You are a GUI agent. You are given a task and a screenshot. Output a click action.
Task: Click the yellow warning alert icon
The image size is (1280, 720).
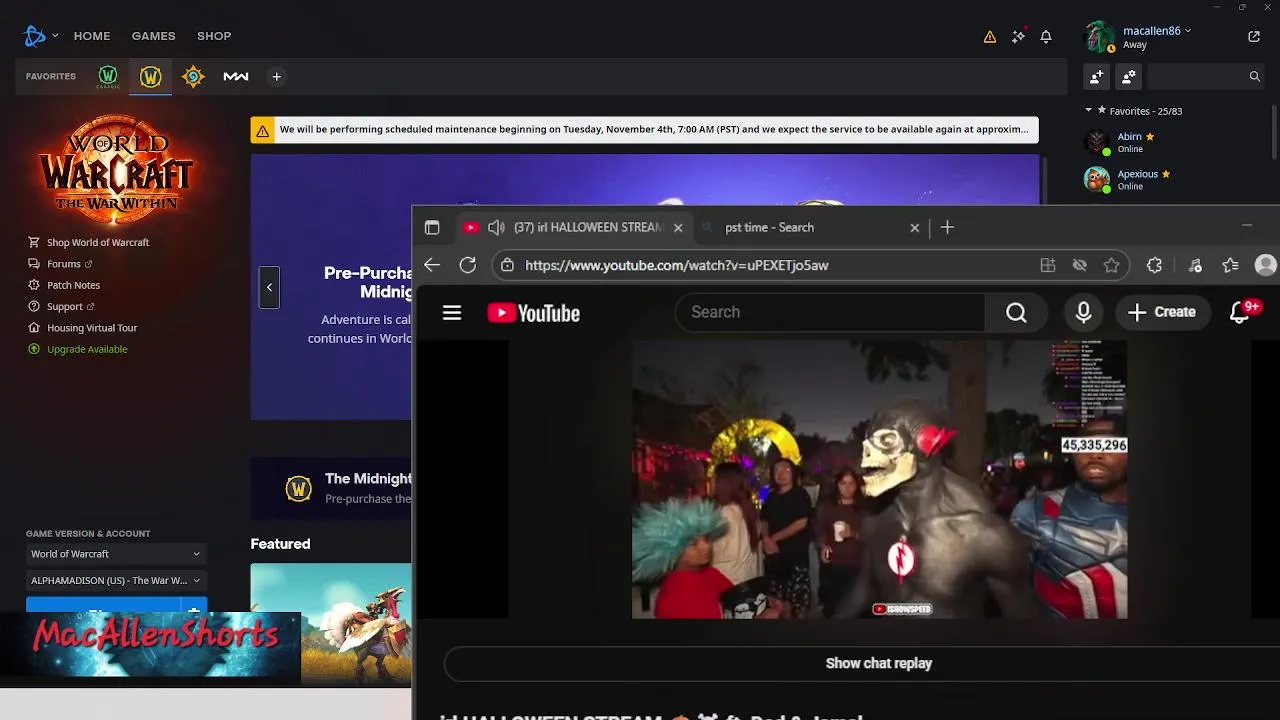tap(989, 37)
